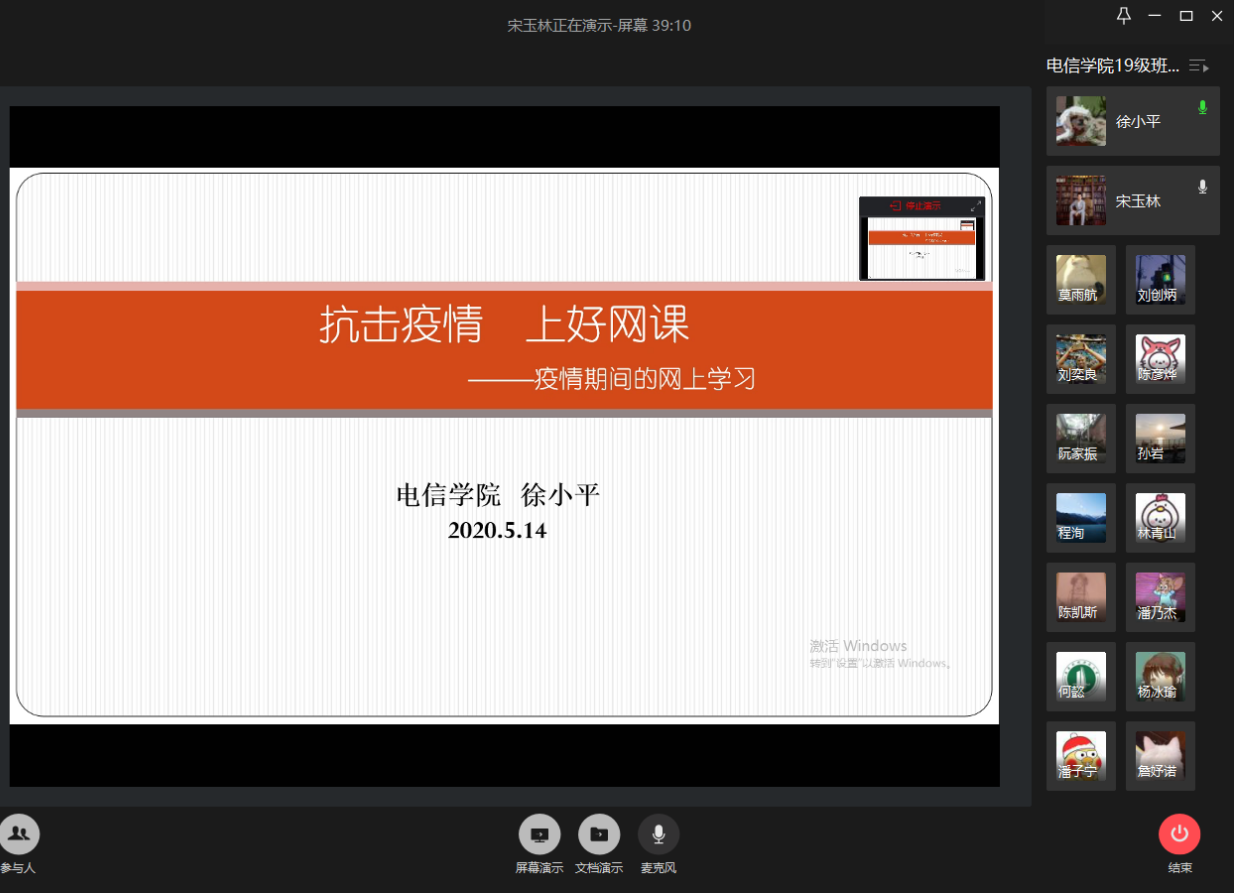Click 林青山's chicken avatar

tap(1160, 518)
